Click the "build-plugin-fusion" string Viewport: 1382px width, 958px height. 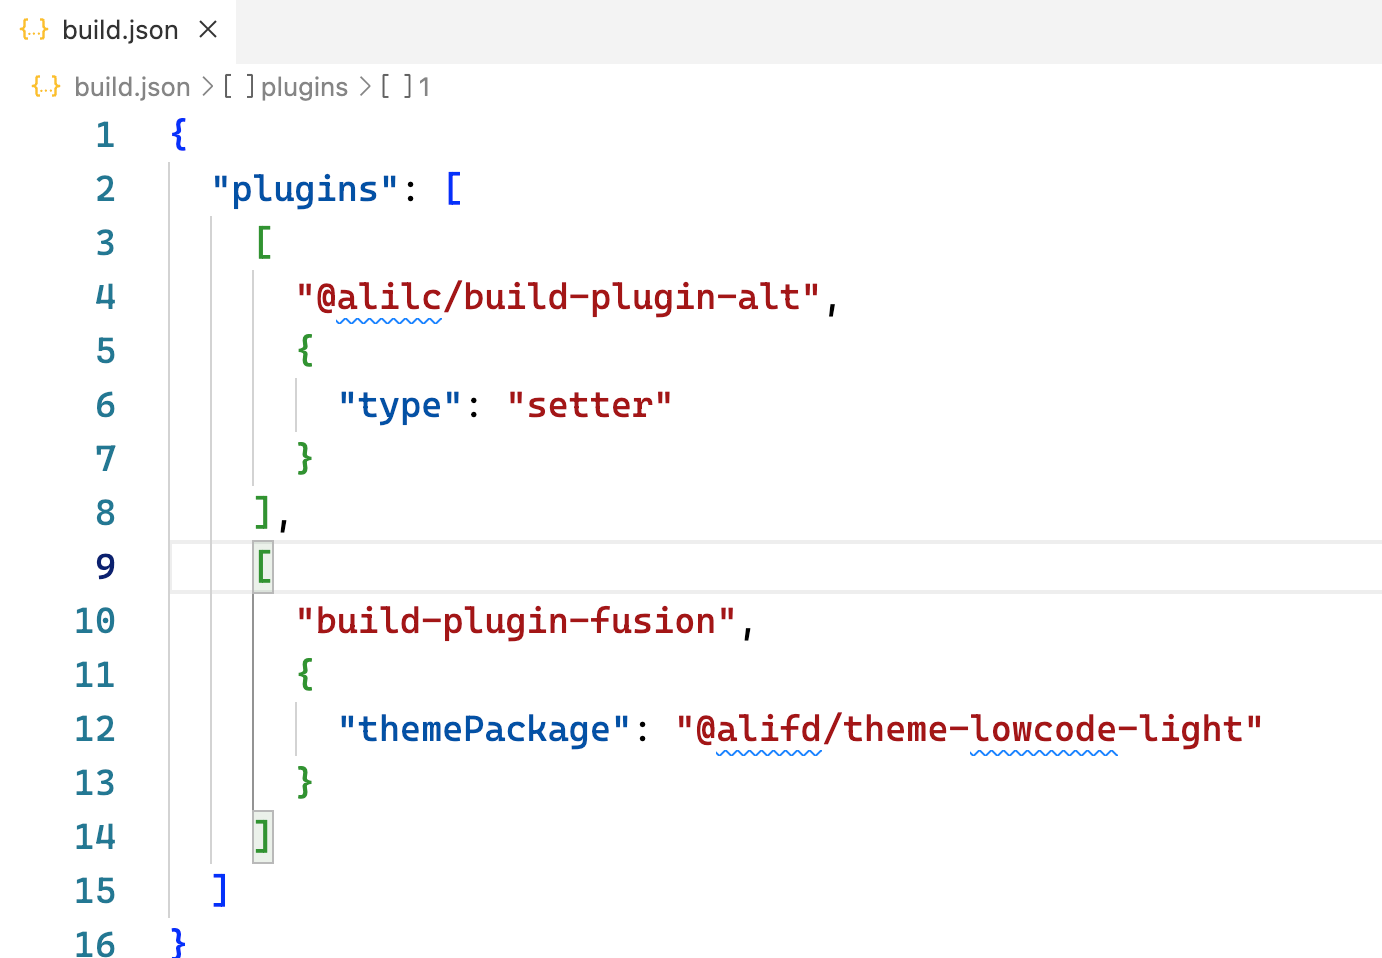(516, 621)
